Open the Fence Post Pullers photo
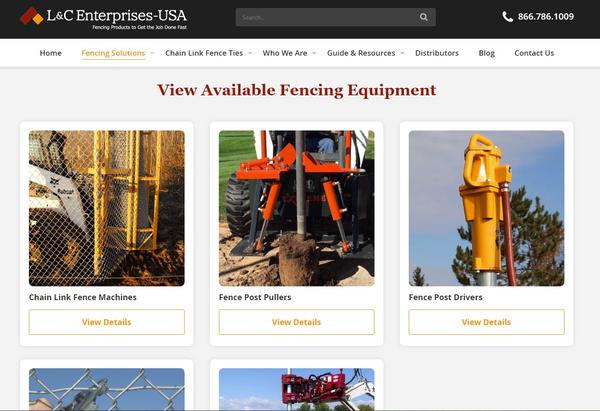This screenshot has height=411, width=600. pyautogui.click(x=297, y=208)
